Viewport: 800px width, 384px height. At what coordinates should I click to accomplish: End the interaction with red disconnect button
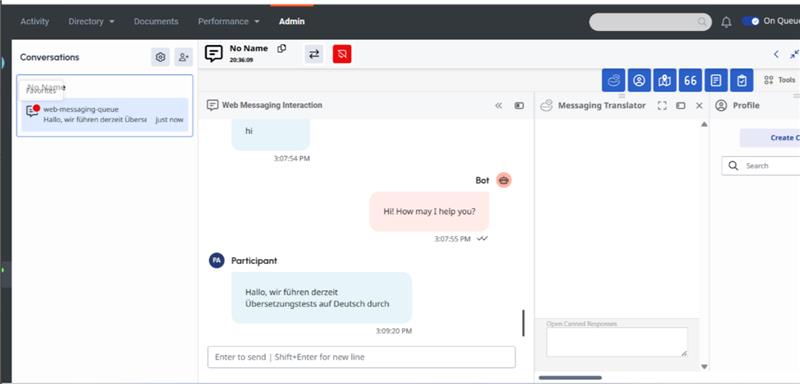point(342,54)
